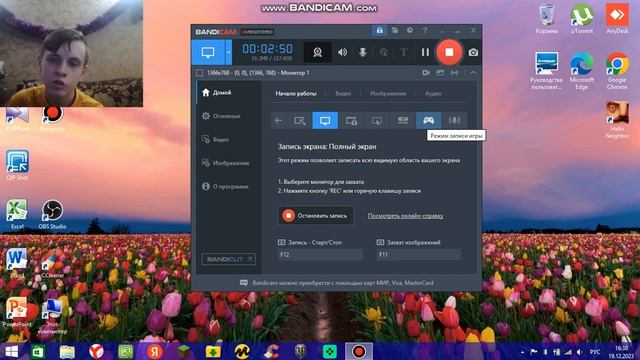Image resolution: width=640 pixels, height=360 pixels.
Task: Click the Bandicam taskbar button
Action: click(x=359, y=351)
